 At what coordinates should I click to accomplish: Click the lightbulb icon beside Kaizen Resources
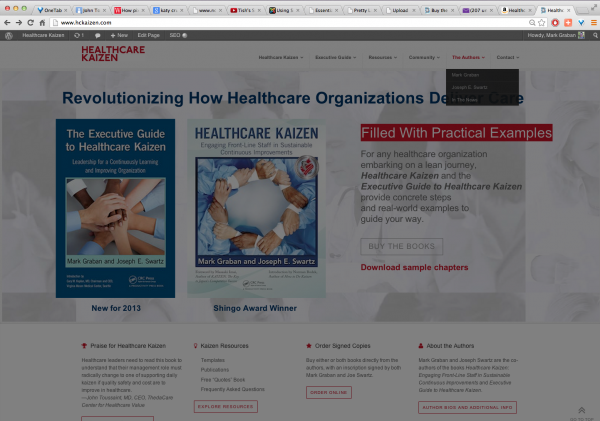pyautogui.click(x=196, y=346)
